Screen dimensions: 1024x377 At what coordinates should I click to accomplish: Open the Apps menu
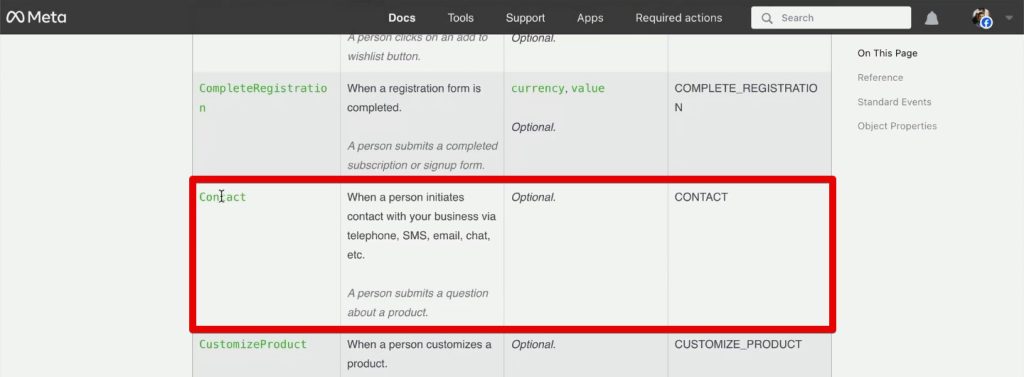pos(590,18)
